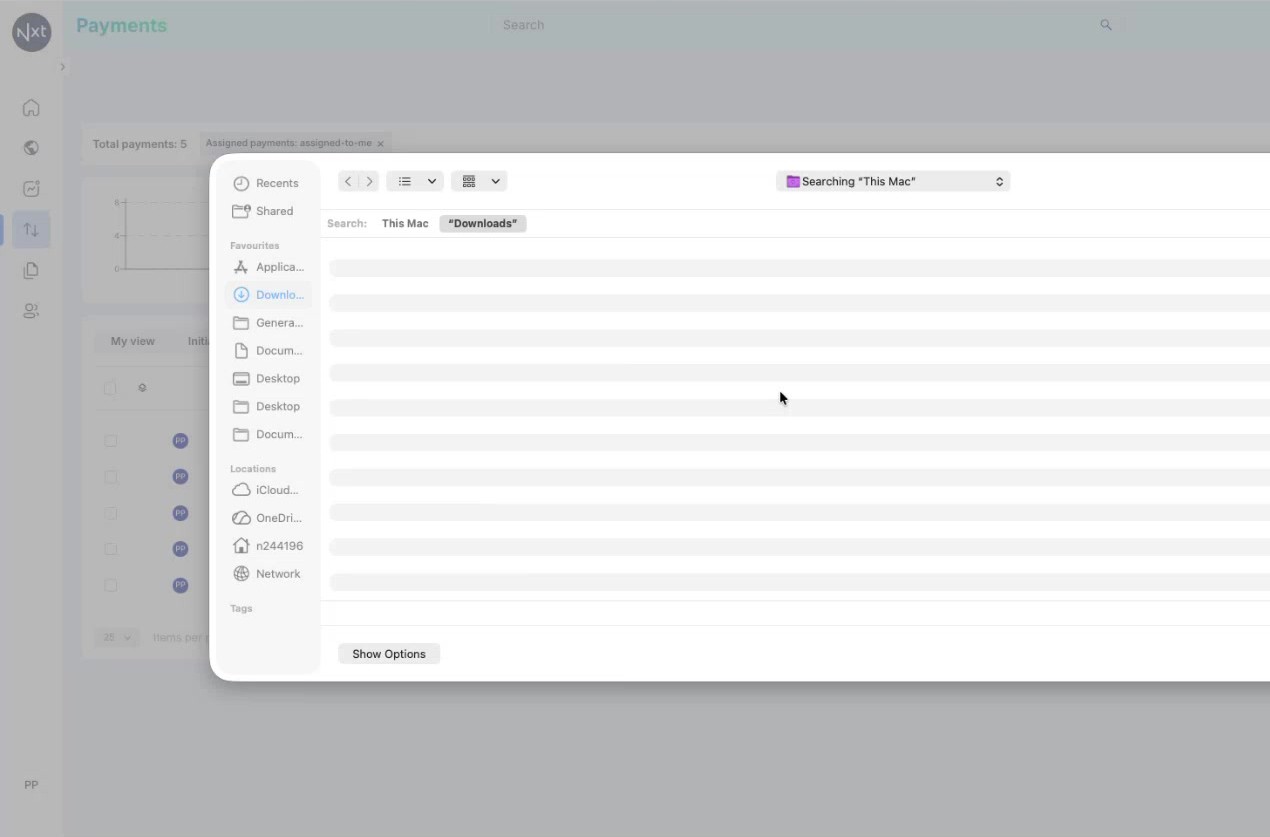The height and width of the screenshot is (837, 1270).
Task: Tick the fourth payment row checkbox
Action: pos(111,549)
